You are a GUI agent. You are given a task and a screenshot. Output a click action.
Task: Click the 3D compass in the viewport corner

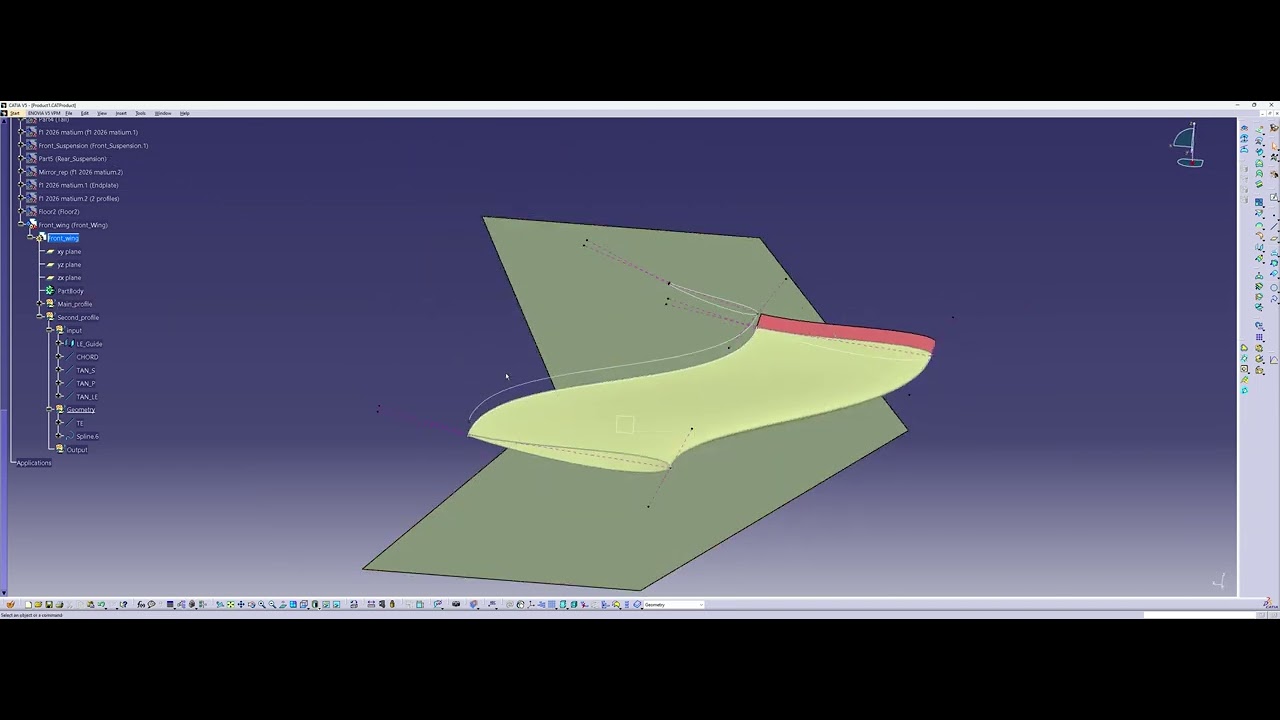pyautogui.click(x=1187, y=147)
